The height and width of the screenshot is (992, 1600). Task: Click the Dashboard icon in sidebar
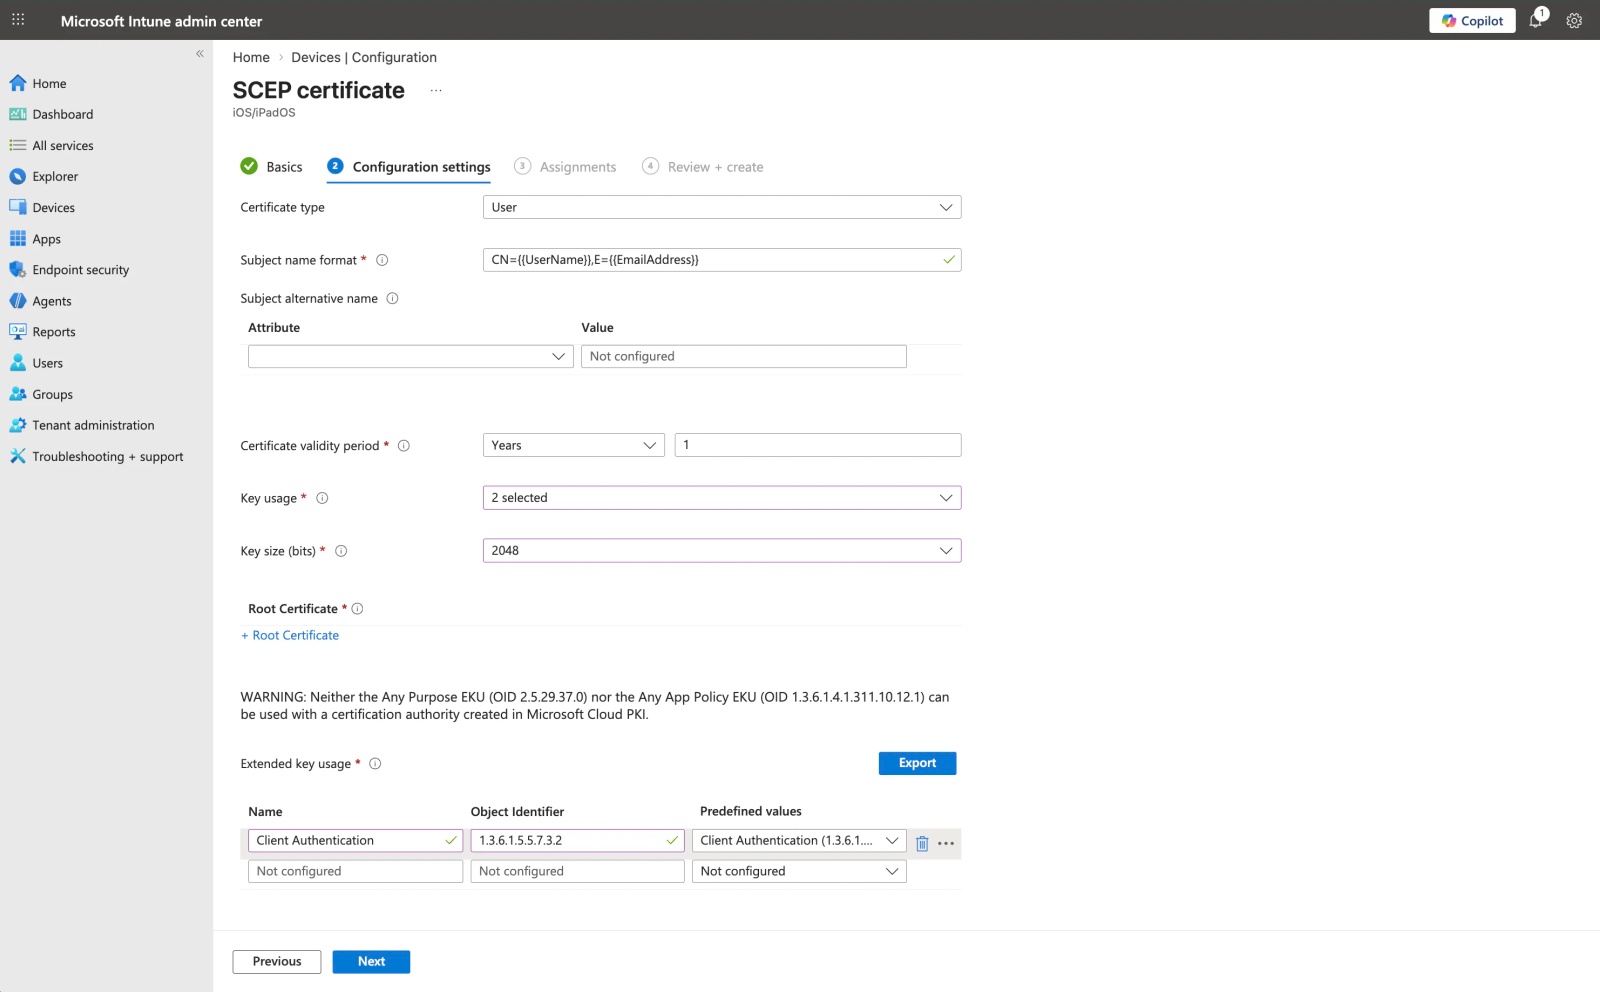pos(18,114)
